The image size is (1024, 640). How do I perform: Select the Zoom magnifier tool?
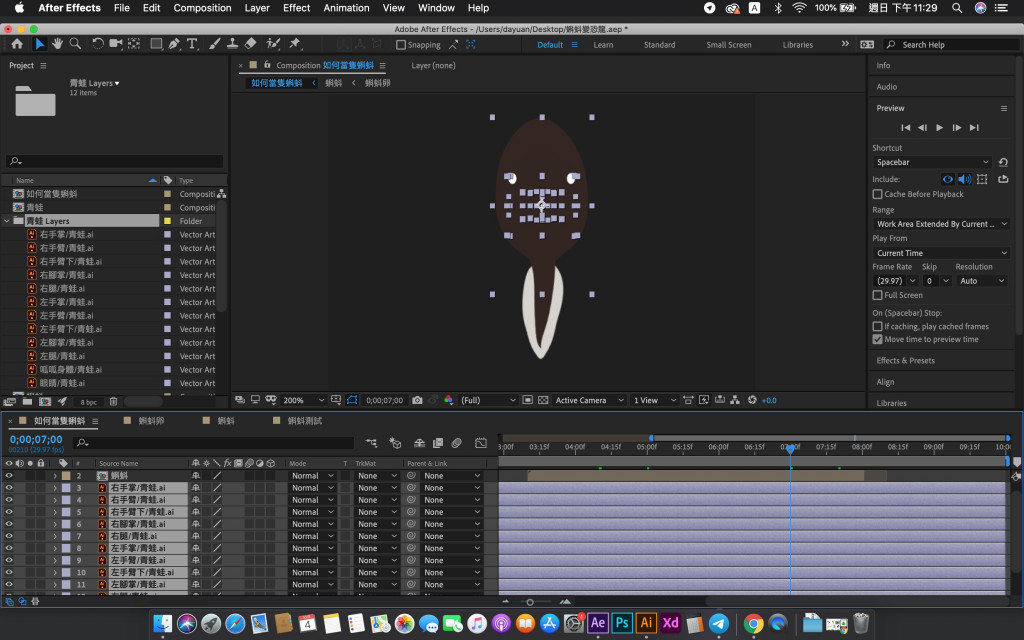(75, 44)
